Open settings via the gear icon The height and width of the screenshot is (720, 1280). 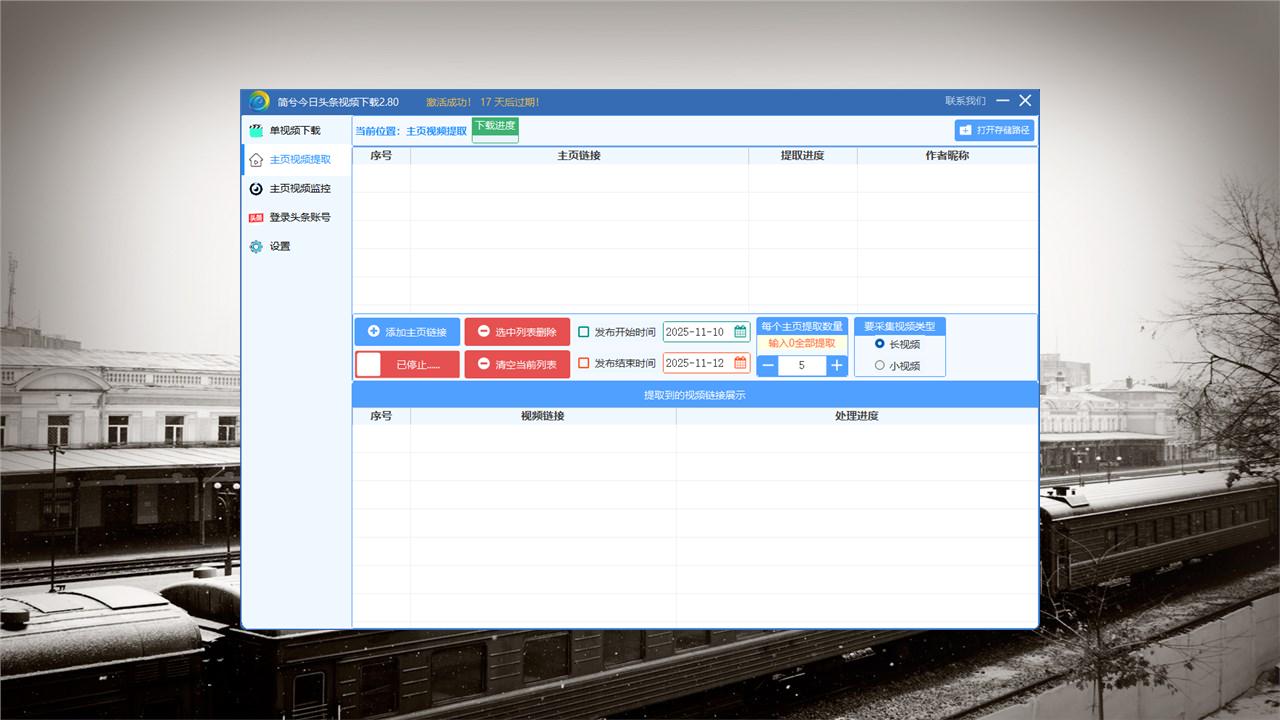tap(256, 247)
